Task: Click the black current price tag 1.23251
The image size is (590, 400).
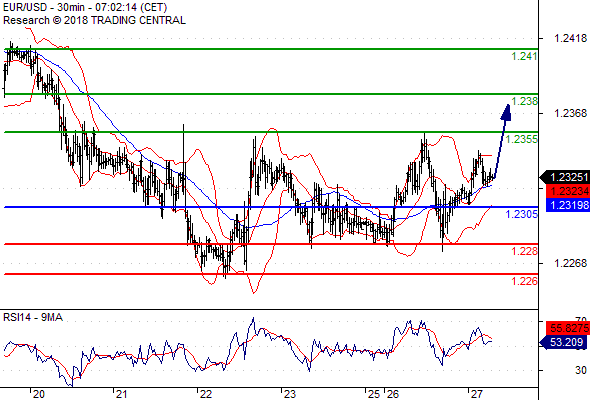Action: (565, 177)
